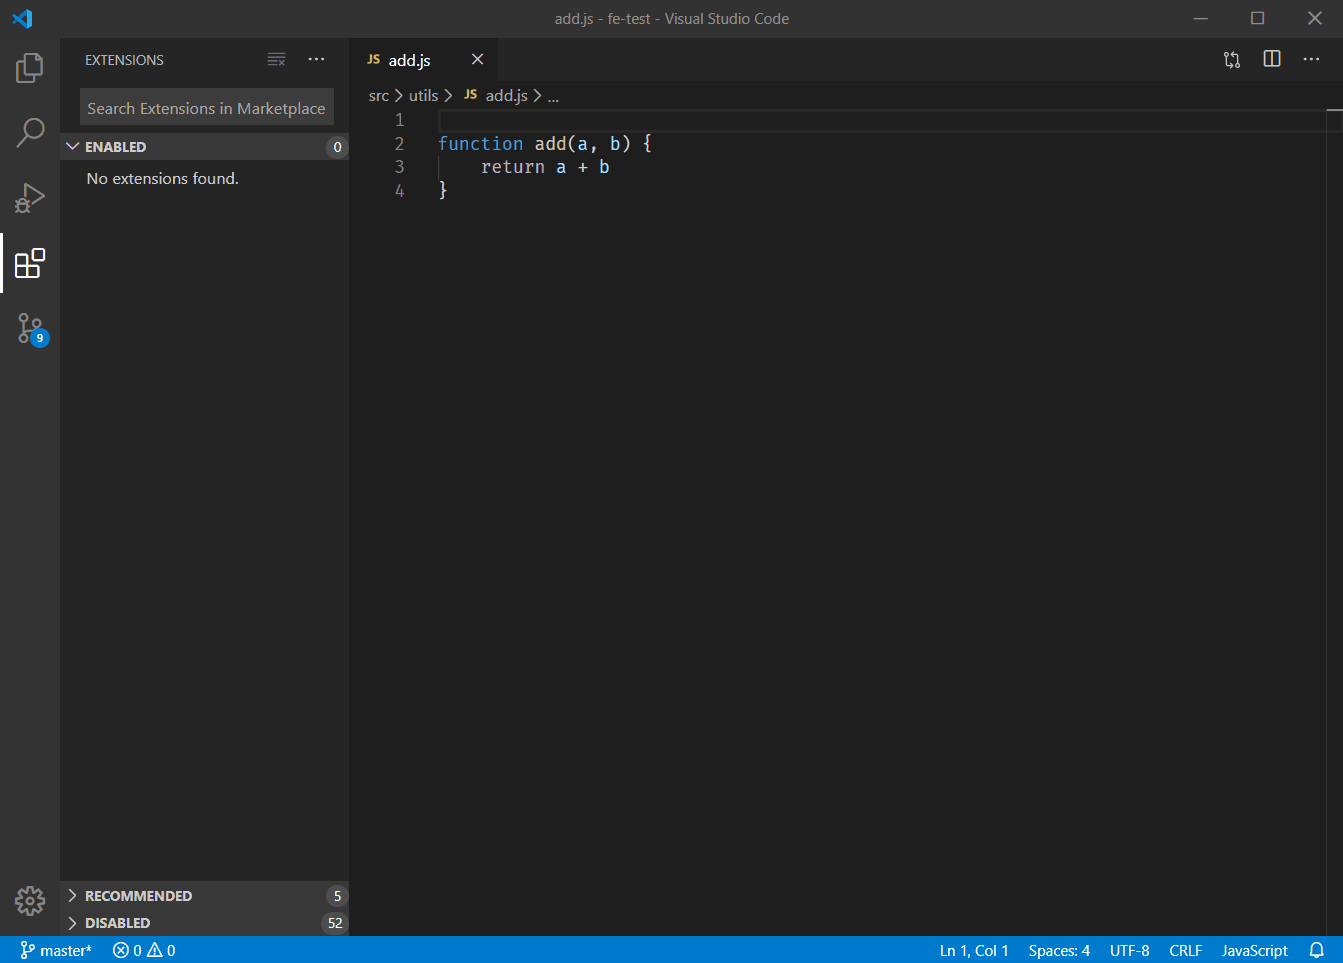The height and width of the screenshot is (963, 1343).
Task: Open changes compare icon in editor toolbar
Action: point(1232,60)
